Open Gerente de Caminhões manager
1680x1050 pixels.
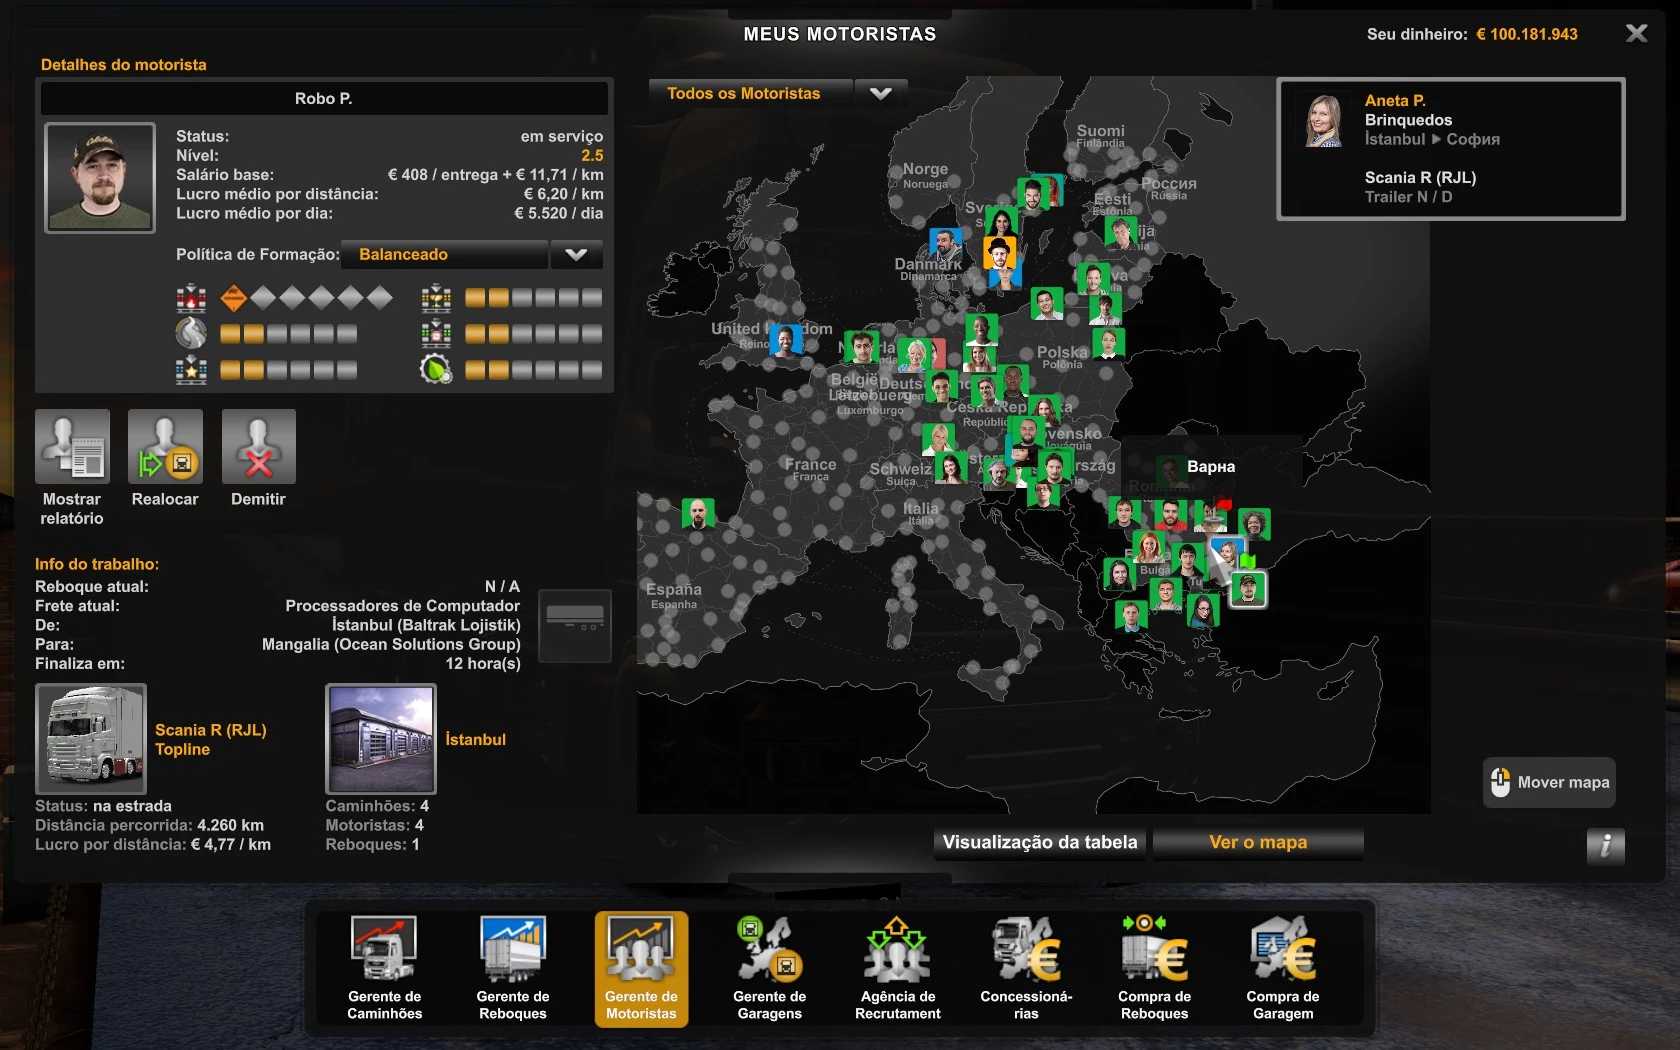384,967
